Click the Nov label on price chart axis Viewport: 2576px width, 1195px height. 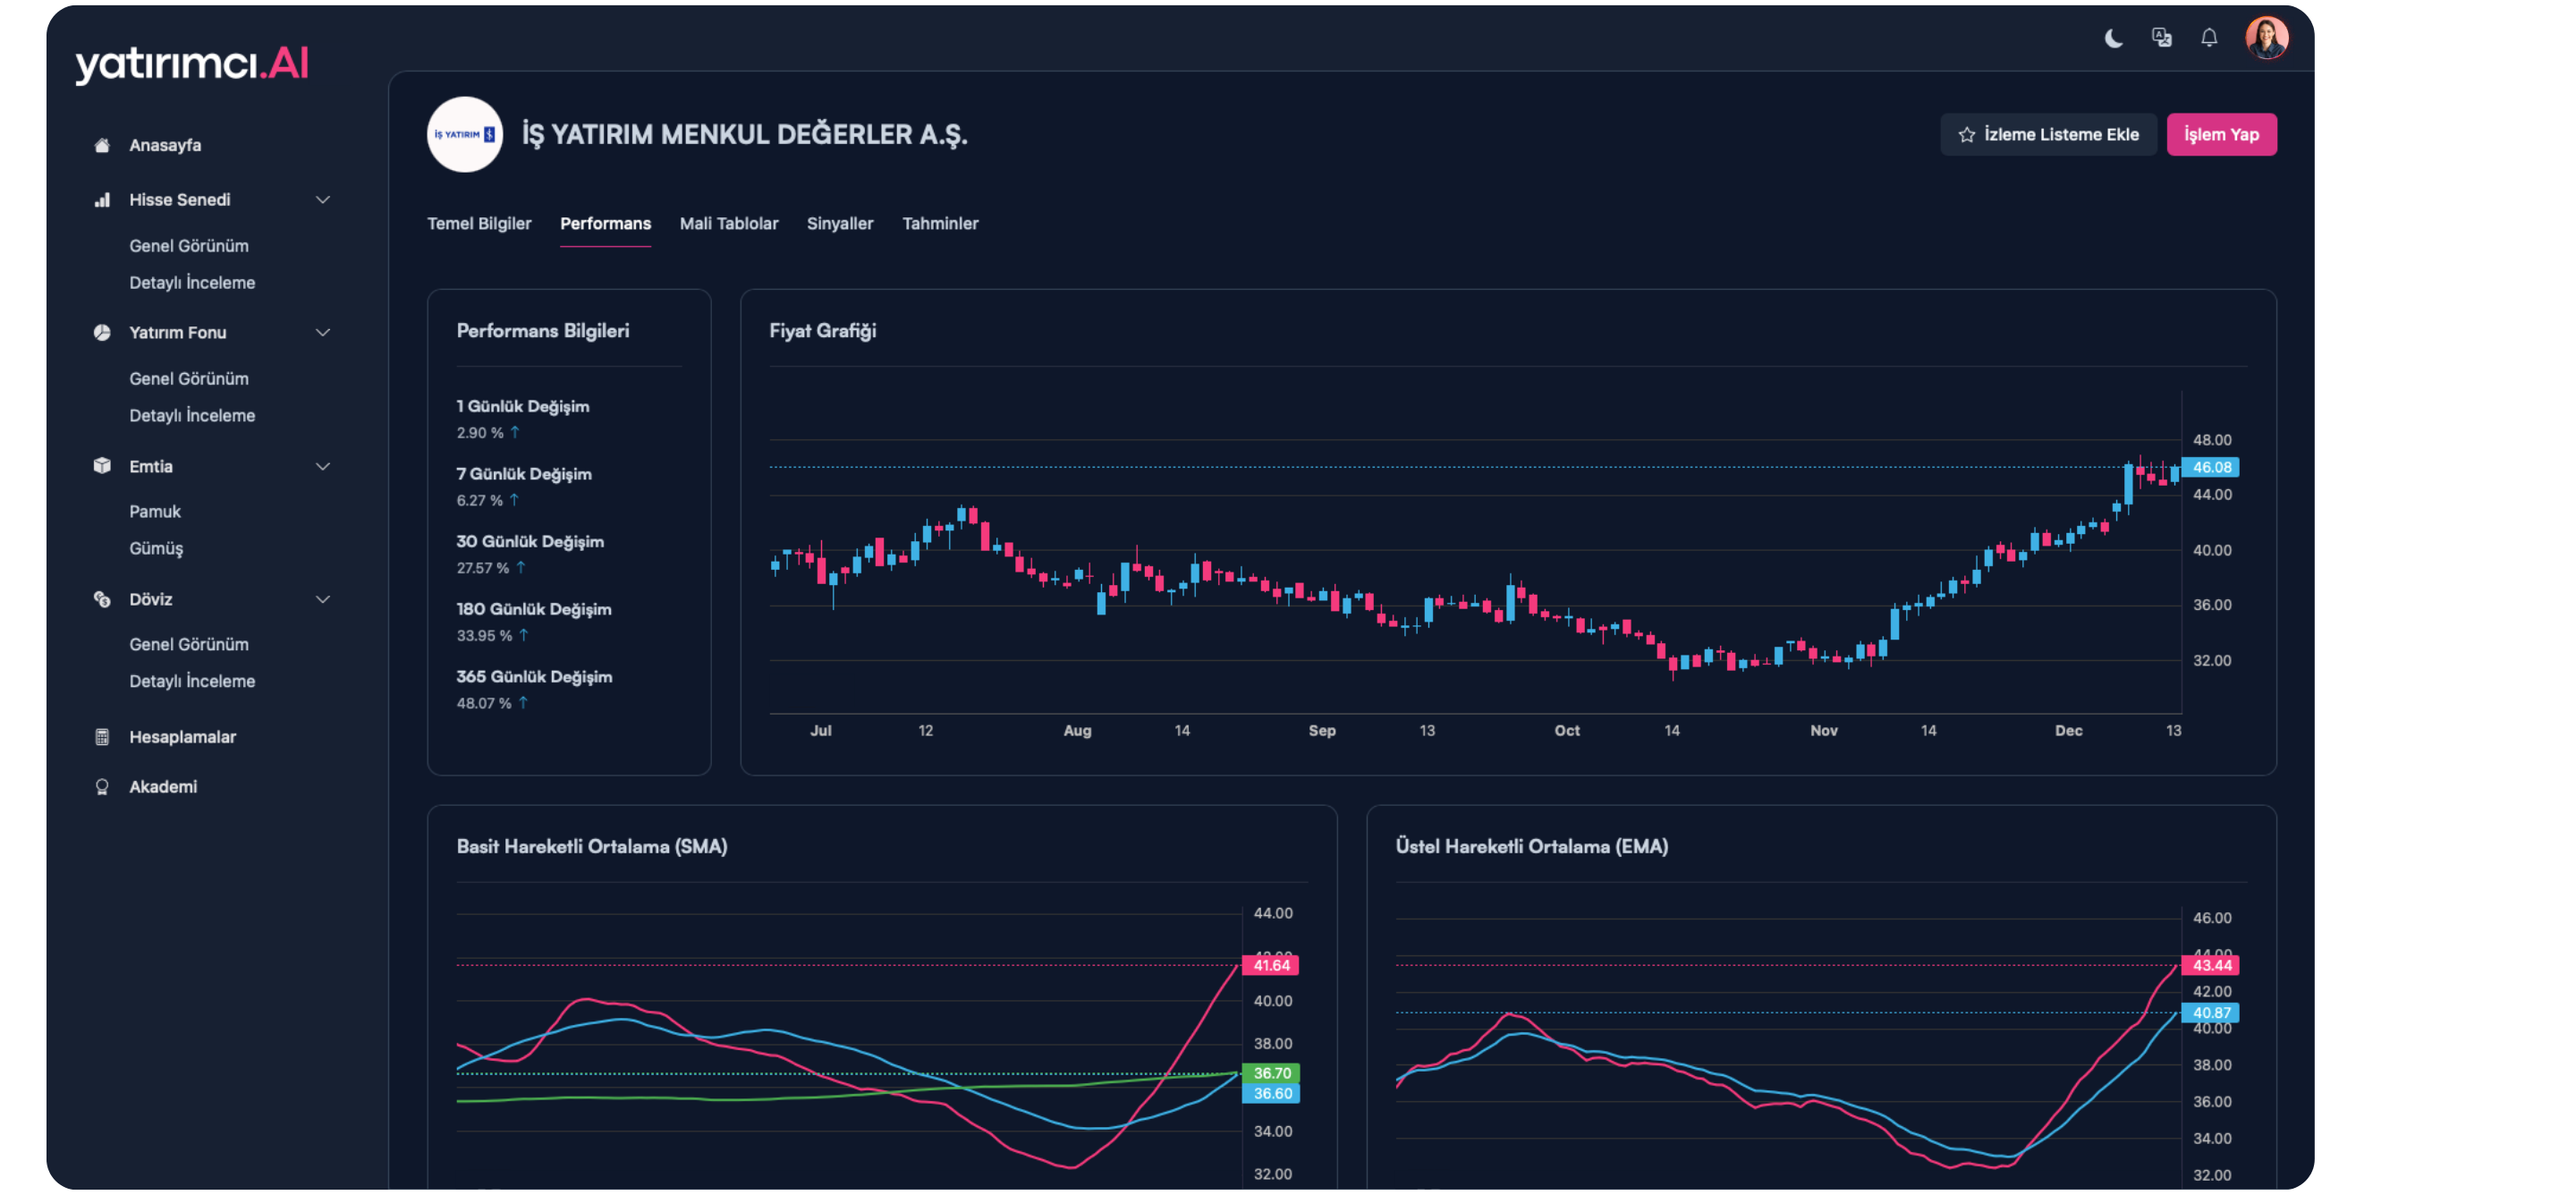click(1823, 731)
